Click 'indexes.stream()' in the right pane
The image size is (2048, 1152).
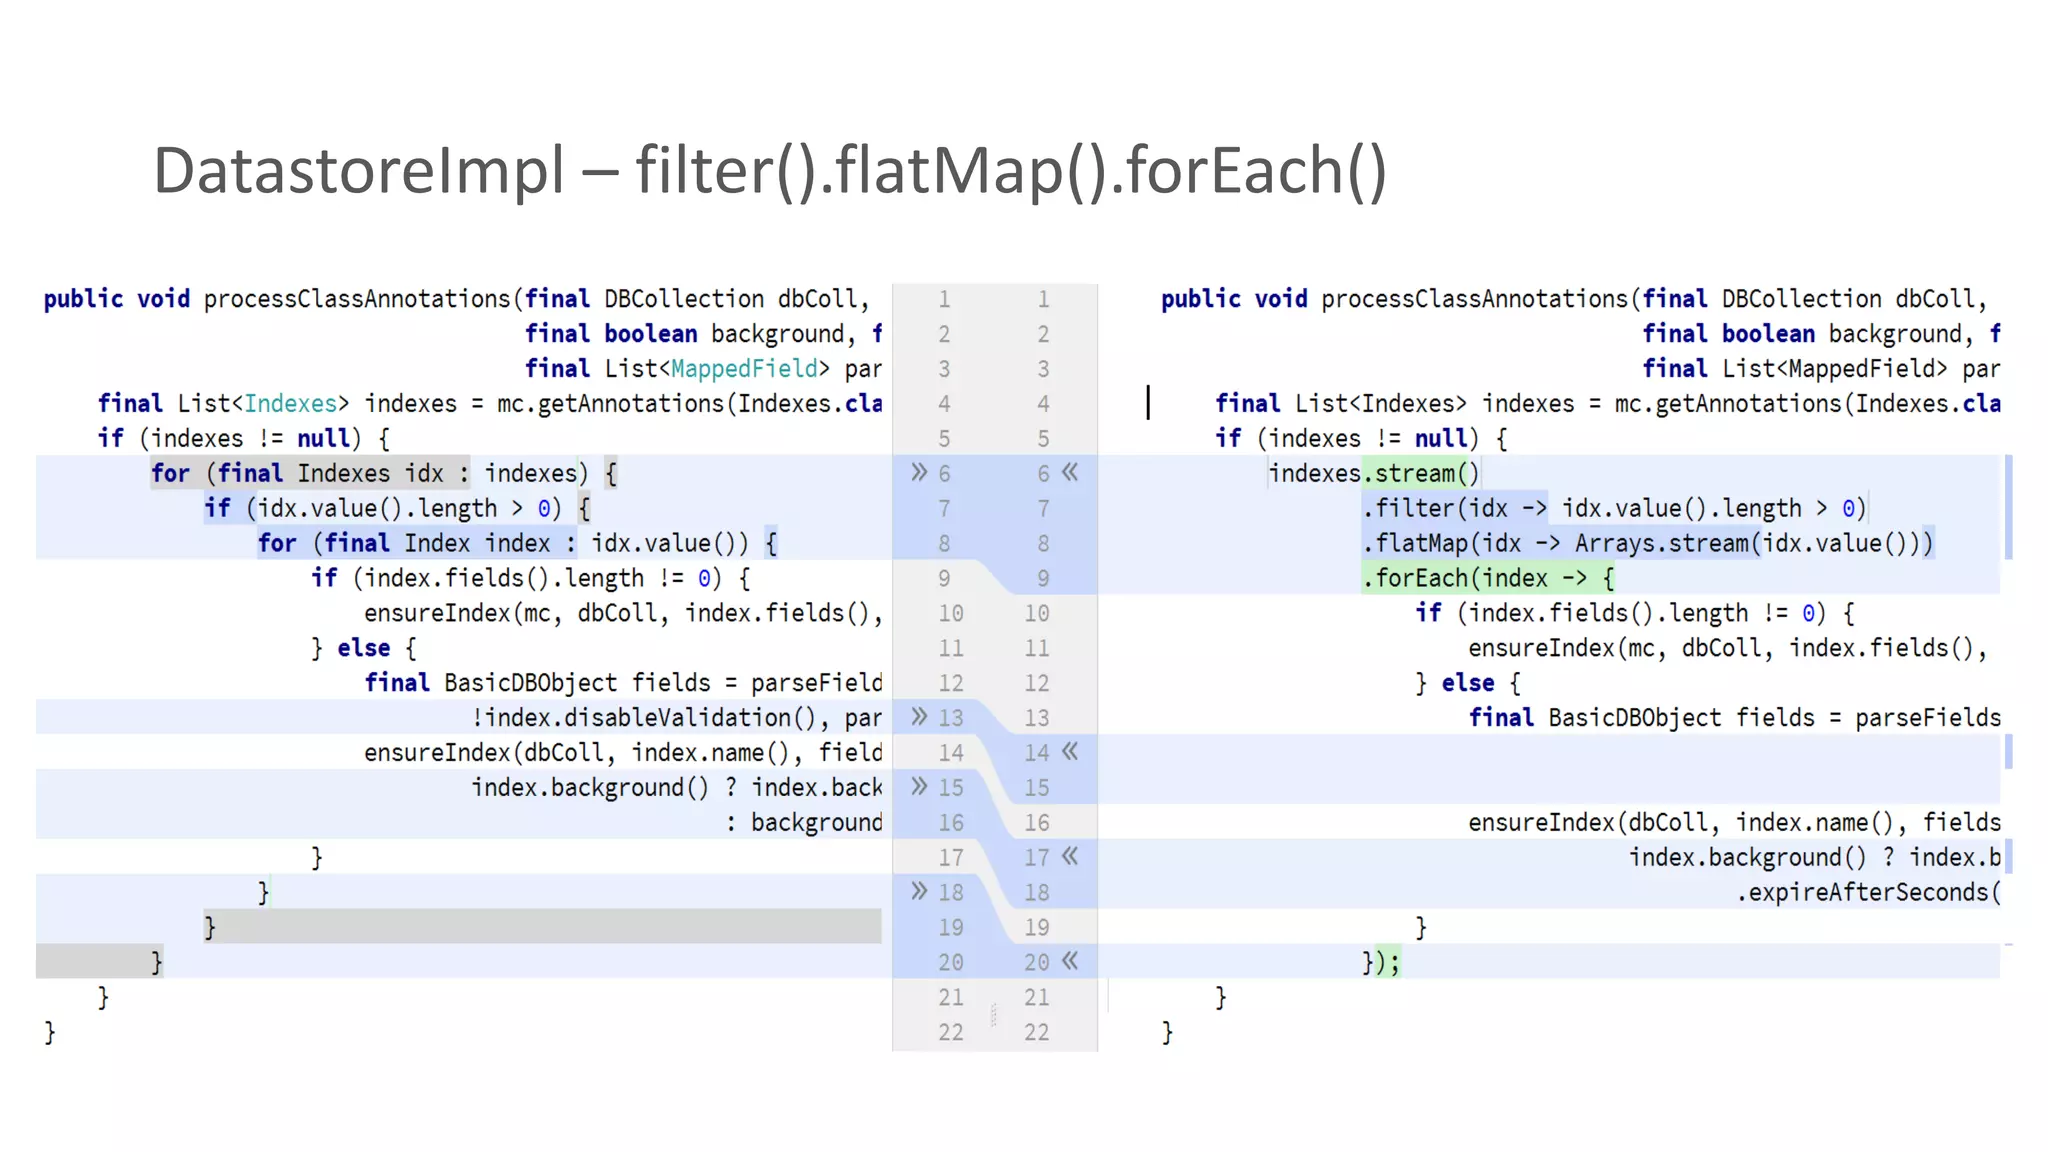point(1373,473)
